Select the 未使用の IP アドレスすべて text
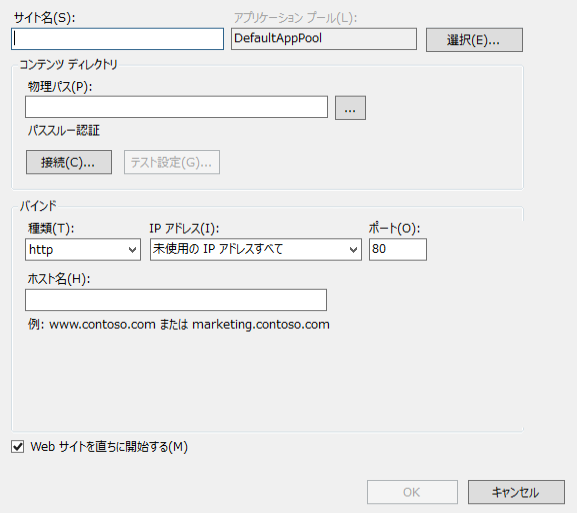This screenshot has height=513, width=577. coord(218,249)
